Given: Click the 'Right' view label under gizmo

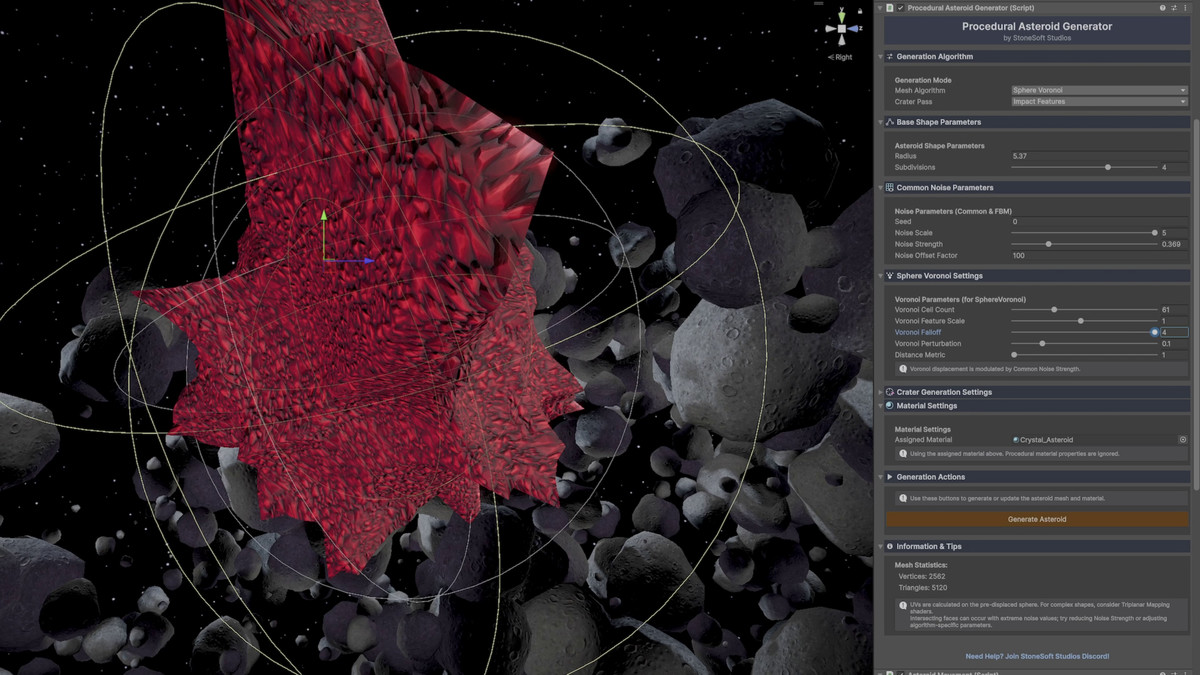Looking at the screenshot, I should 844,57.
